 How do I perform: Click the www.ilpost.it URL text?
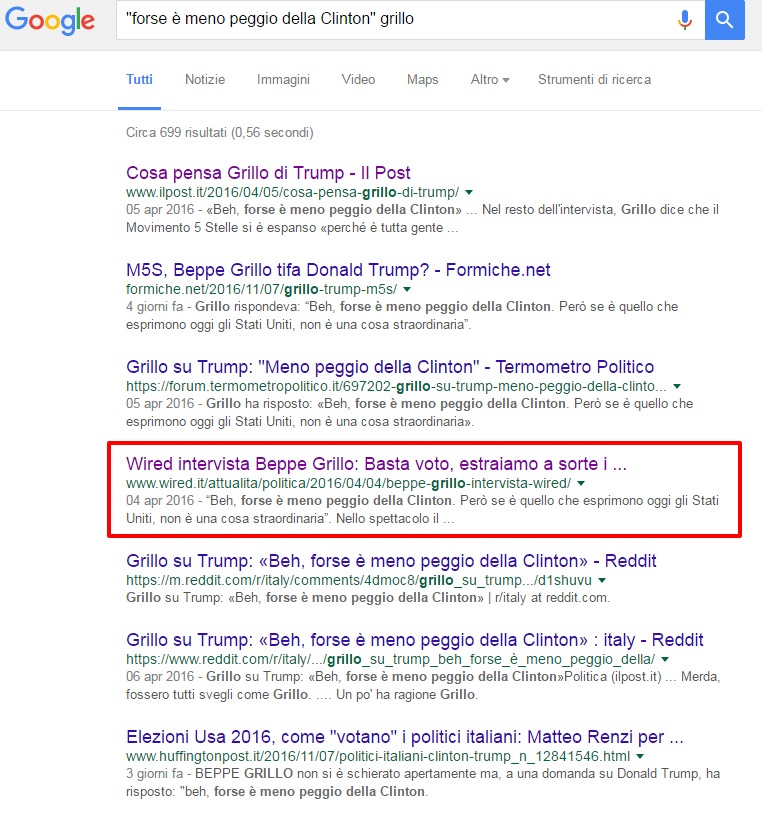pyautogui.click(x=293, y=192)
